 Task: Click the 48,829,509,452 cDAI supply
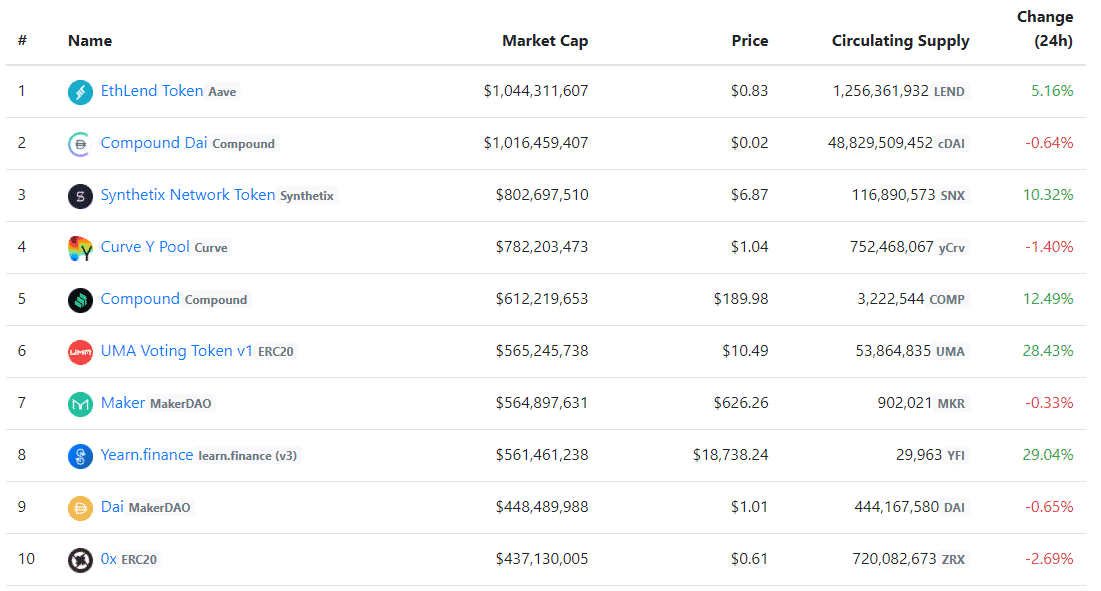897,142
